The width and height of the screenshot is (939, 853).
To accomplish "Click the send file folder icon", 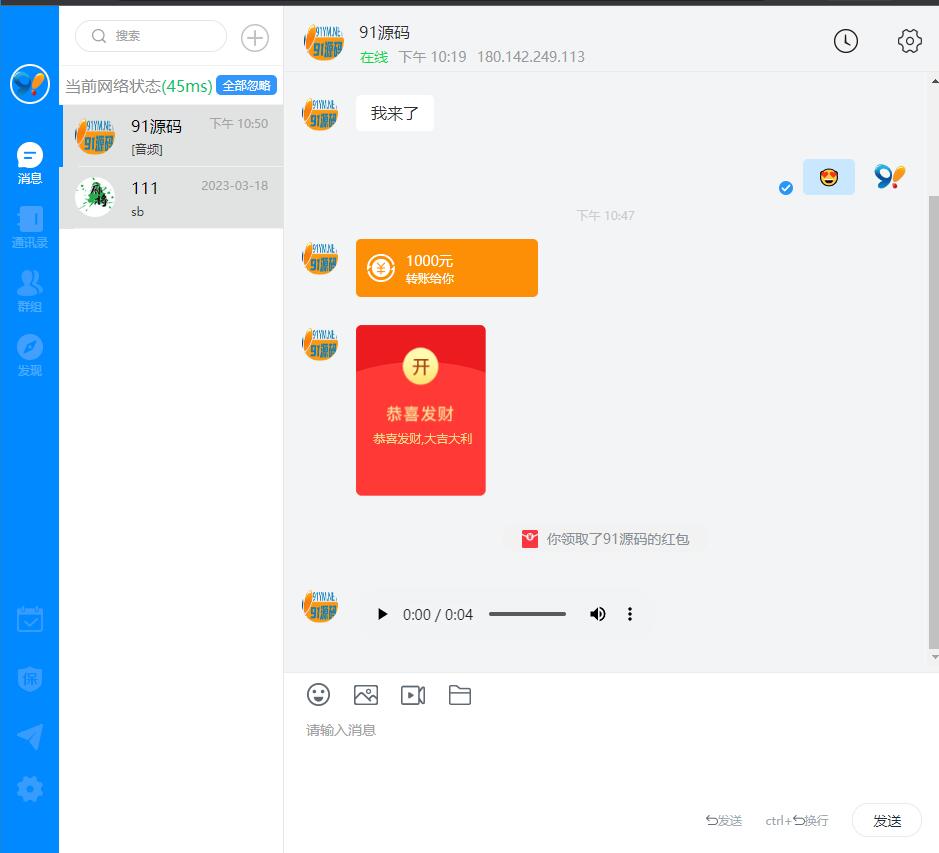I will pos(460,695).
